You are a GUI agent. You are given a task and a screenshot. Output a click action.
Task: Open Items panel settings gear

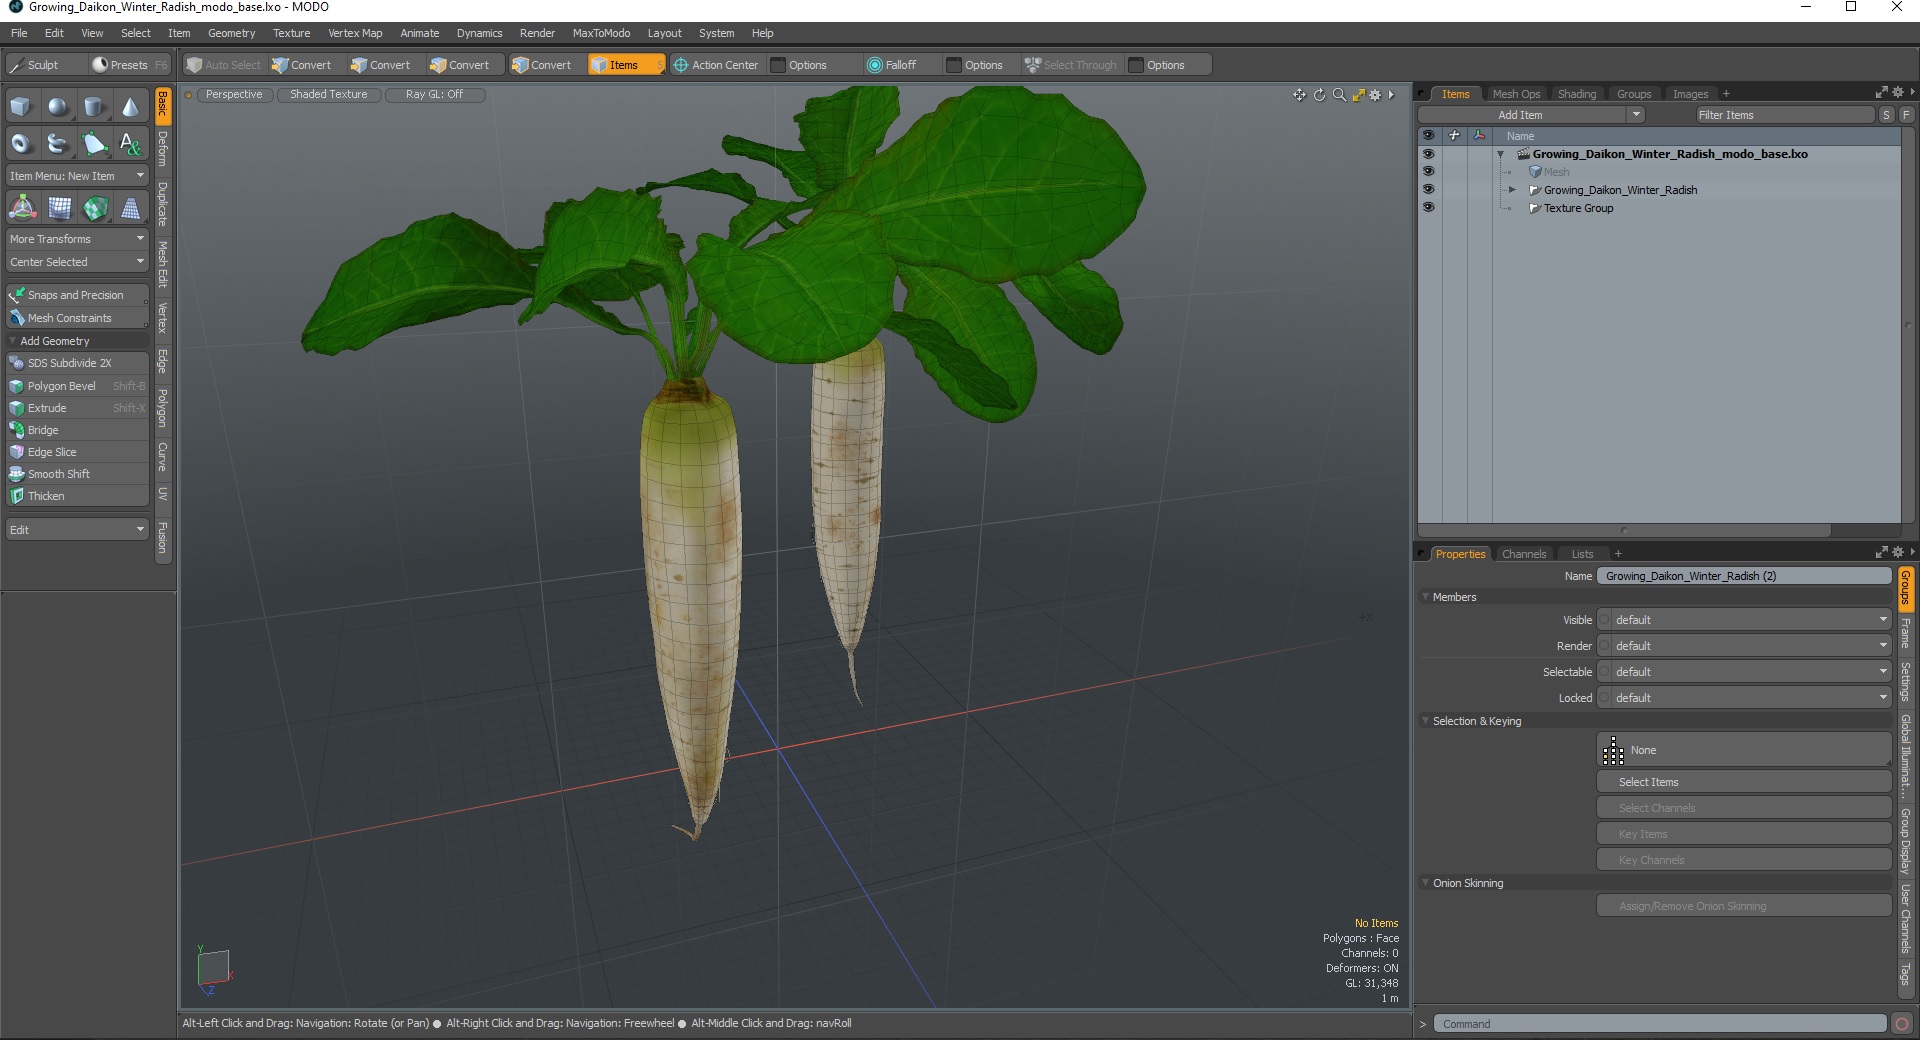[1897, 92]
